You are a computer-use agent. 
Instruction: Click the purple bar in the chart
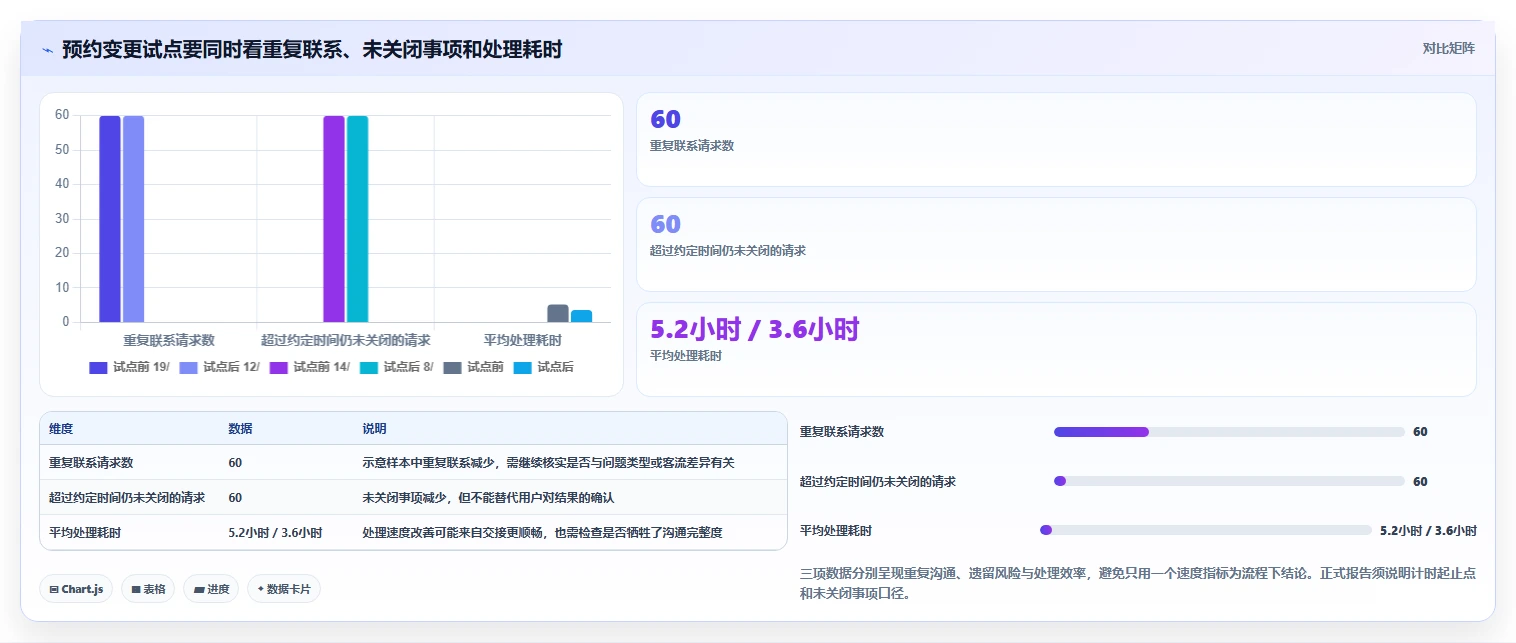(334, 219)
